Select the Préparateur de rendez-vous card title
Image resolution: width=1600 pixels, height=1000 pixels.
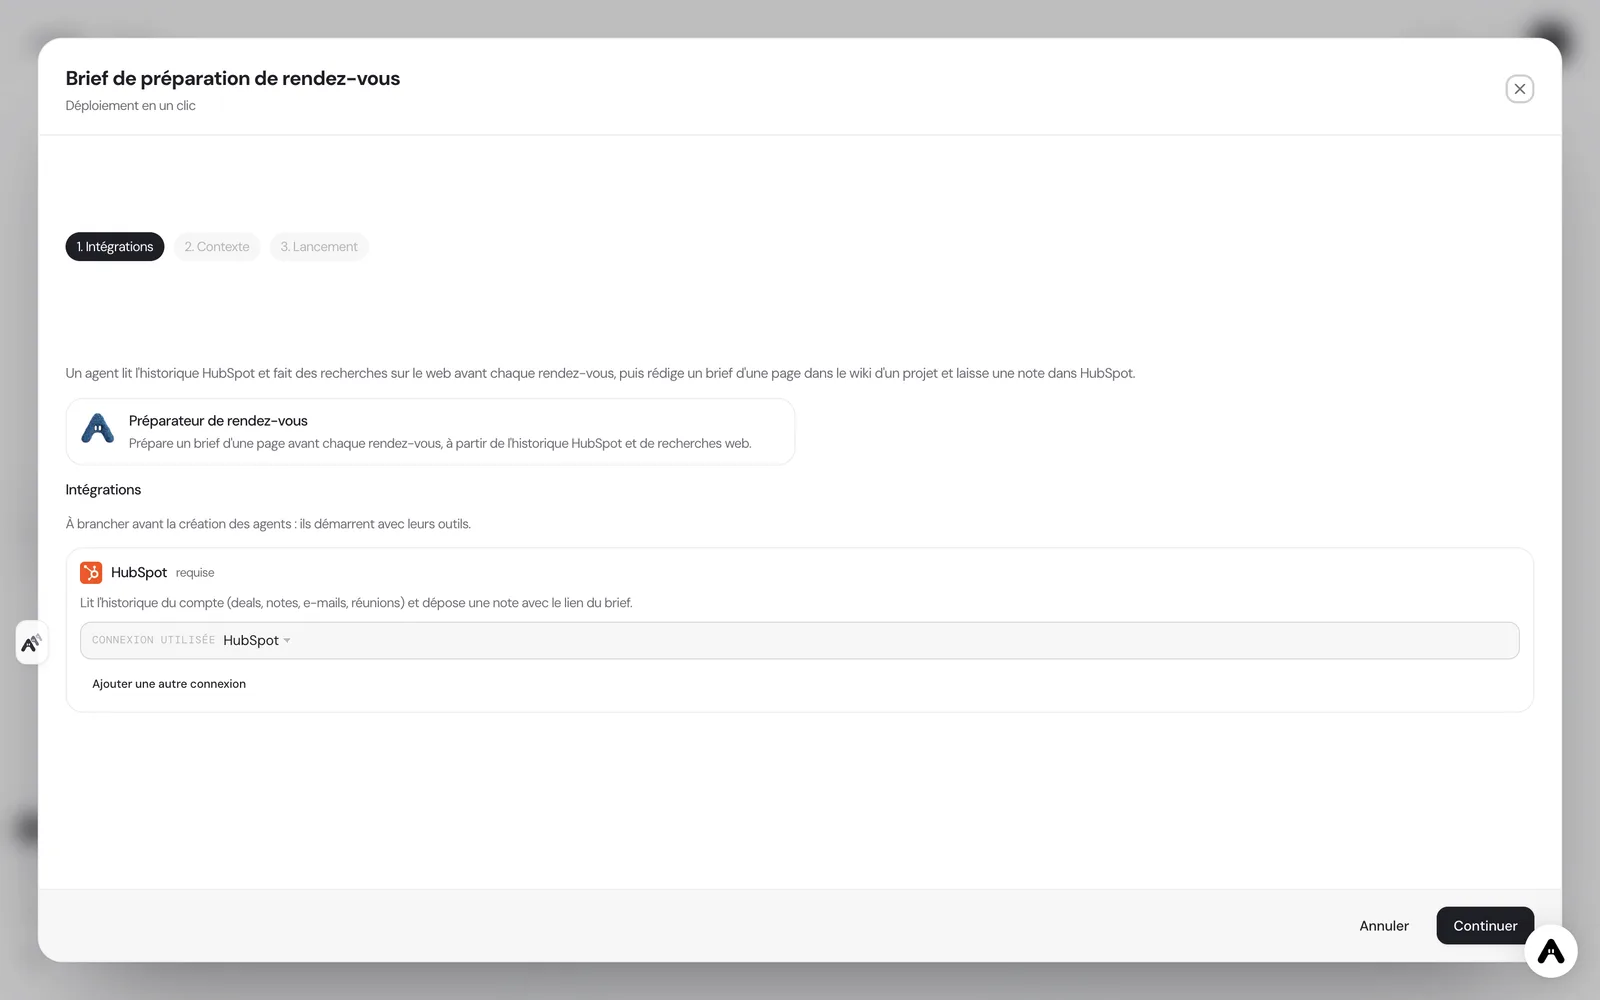218,421
